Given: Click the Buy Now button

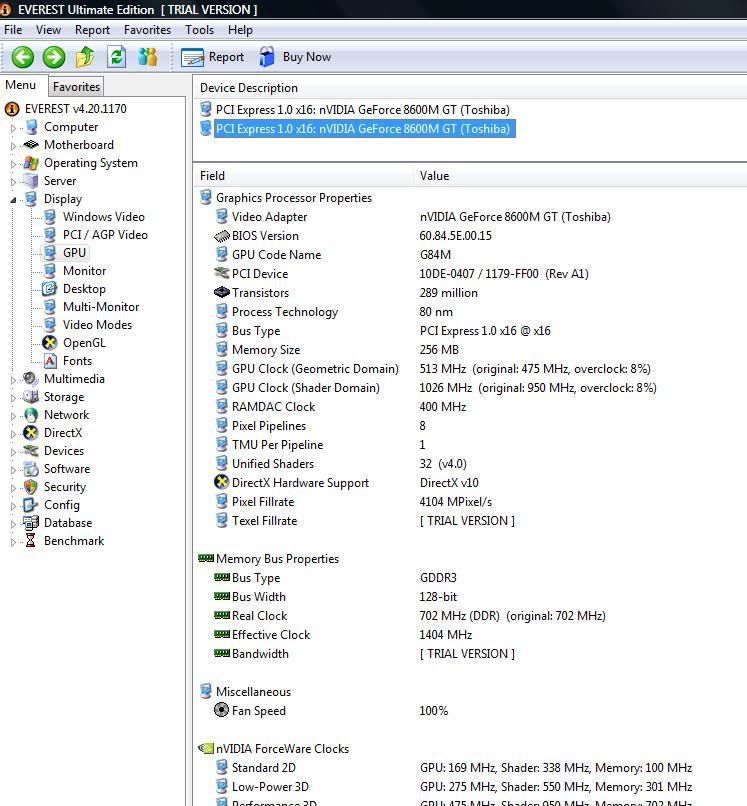Looking at the screenshot, I should tap(295, 57).
